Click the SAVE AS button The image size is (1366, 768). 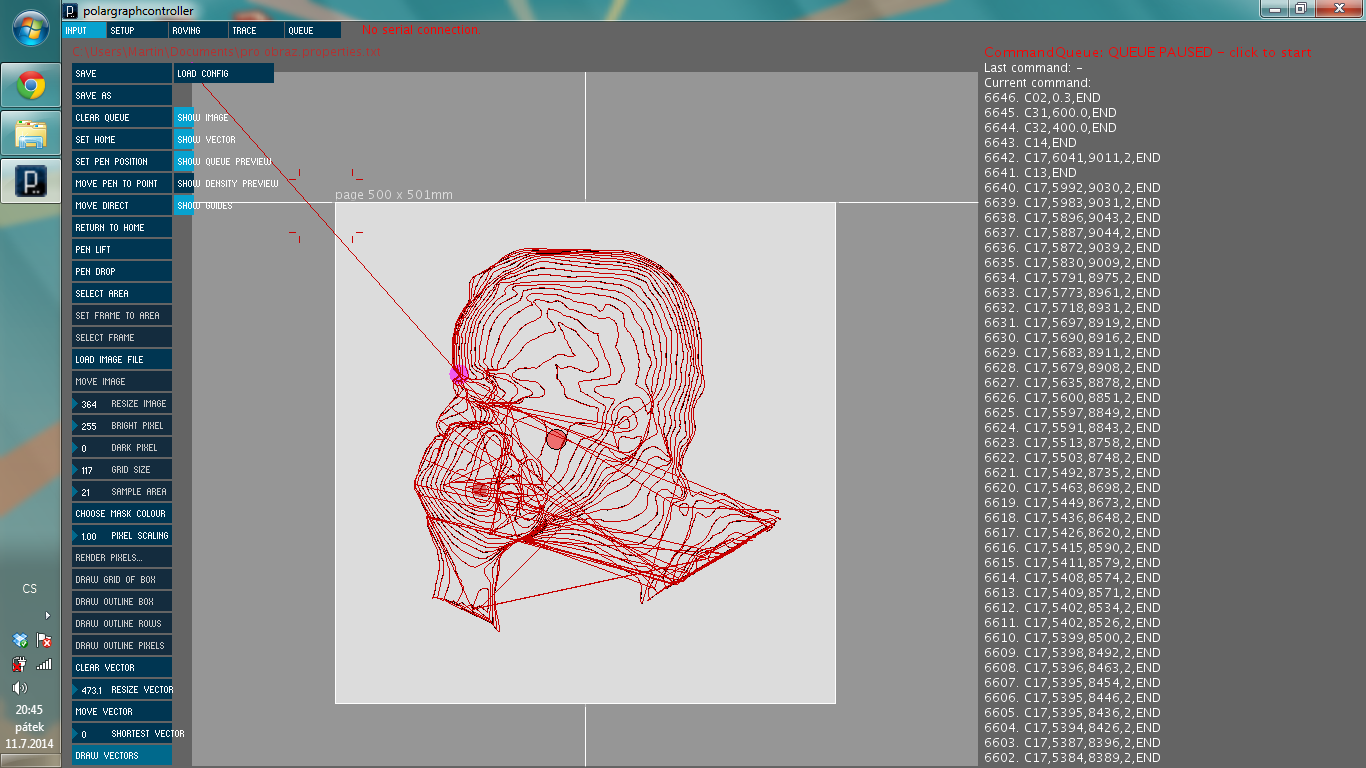tap(122, 95)
